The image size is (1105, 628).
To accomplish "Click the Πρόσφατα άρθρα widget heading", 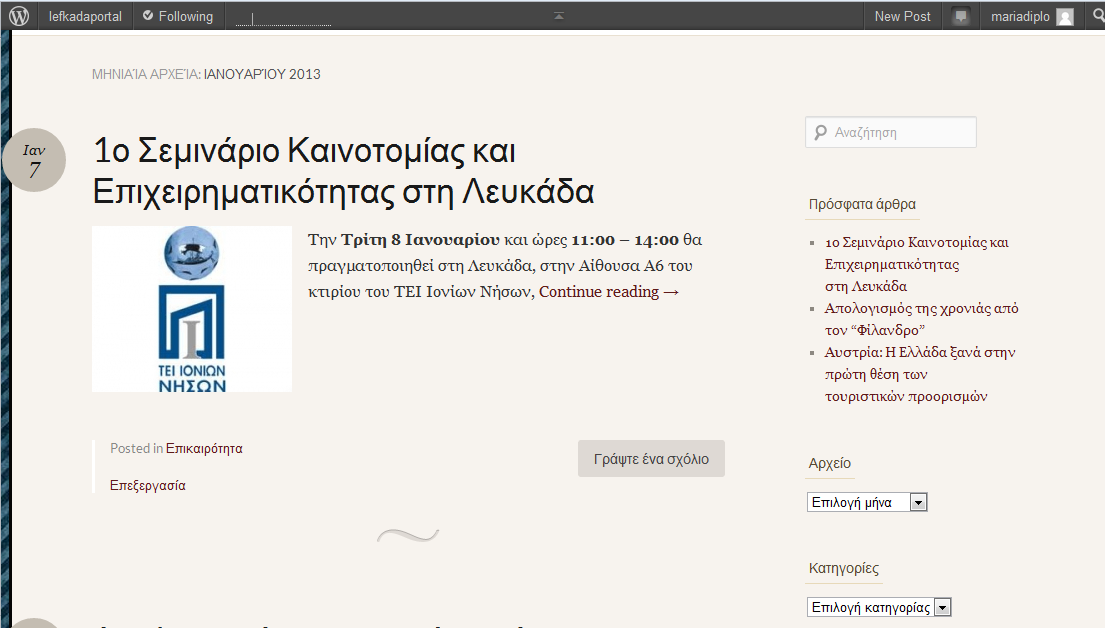I will click(x=862, y=204).
